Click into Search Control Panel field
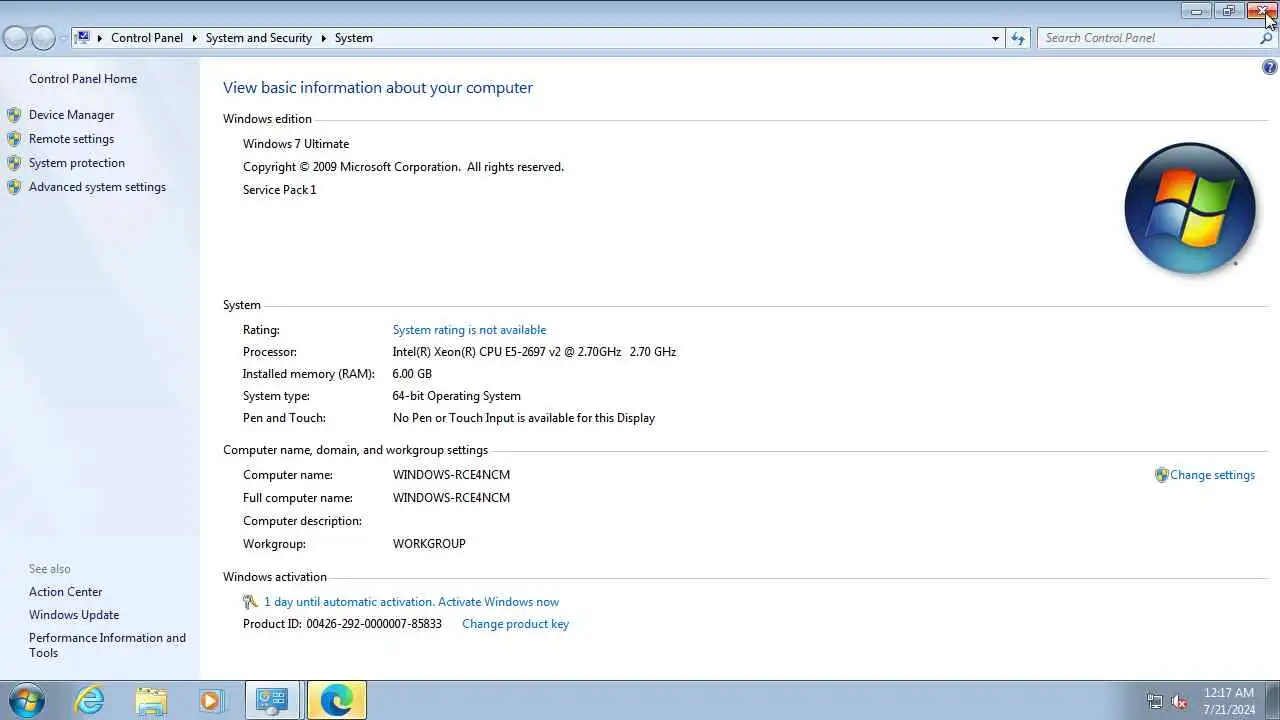Image resolution: width=1280 pixels, height=720 pixels. (x=1147, y=38)
